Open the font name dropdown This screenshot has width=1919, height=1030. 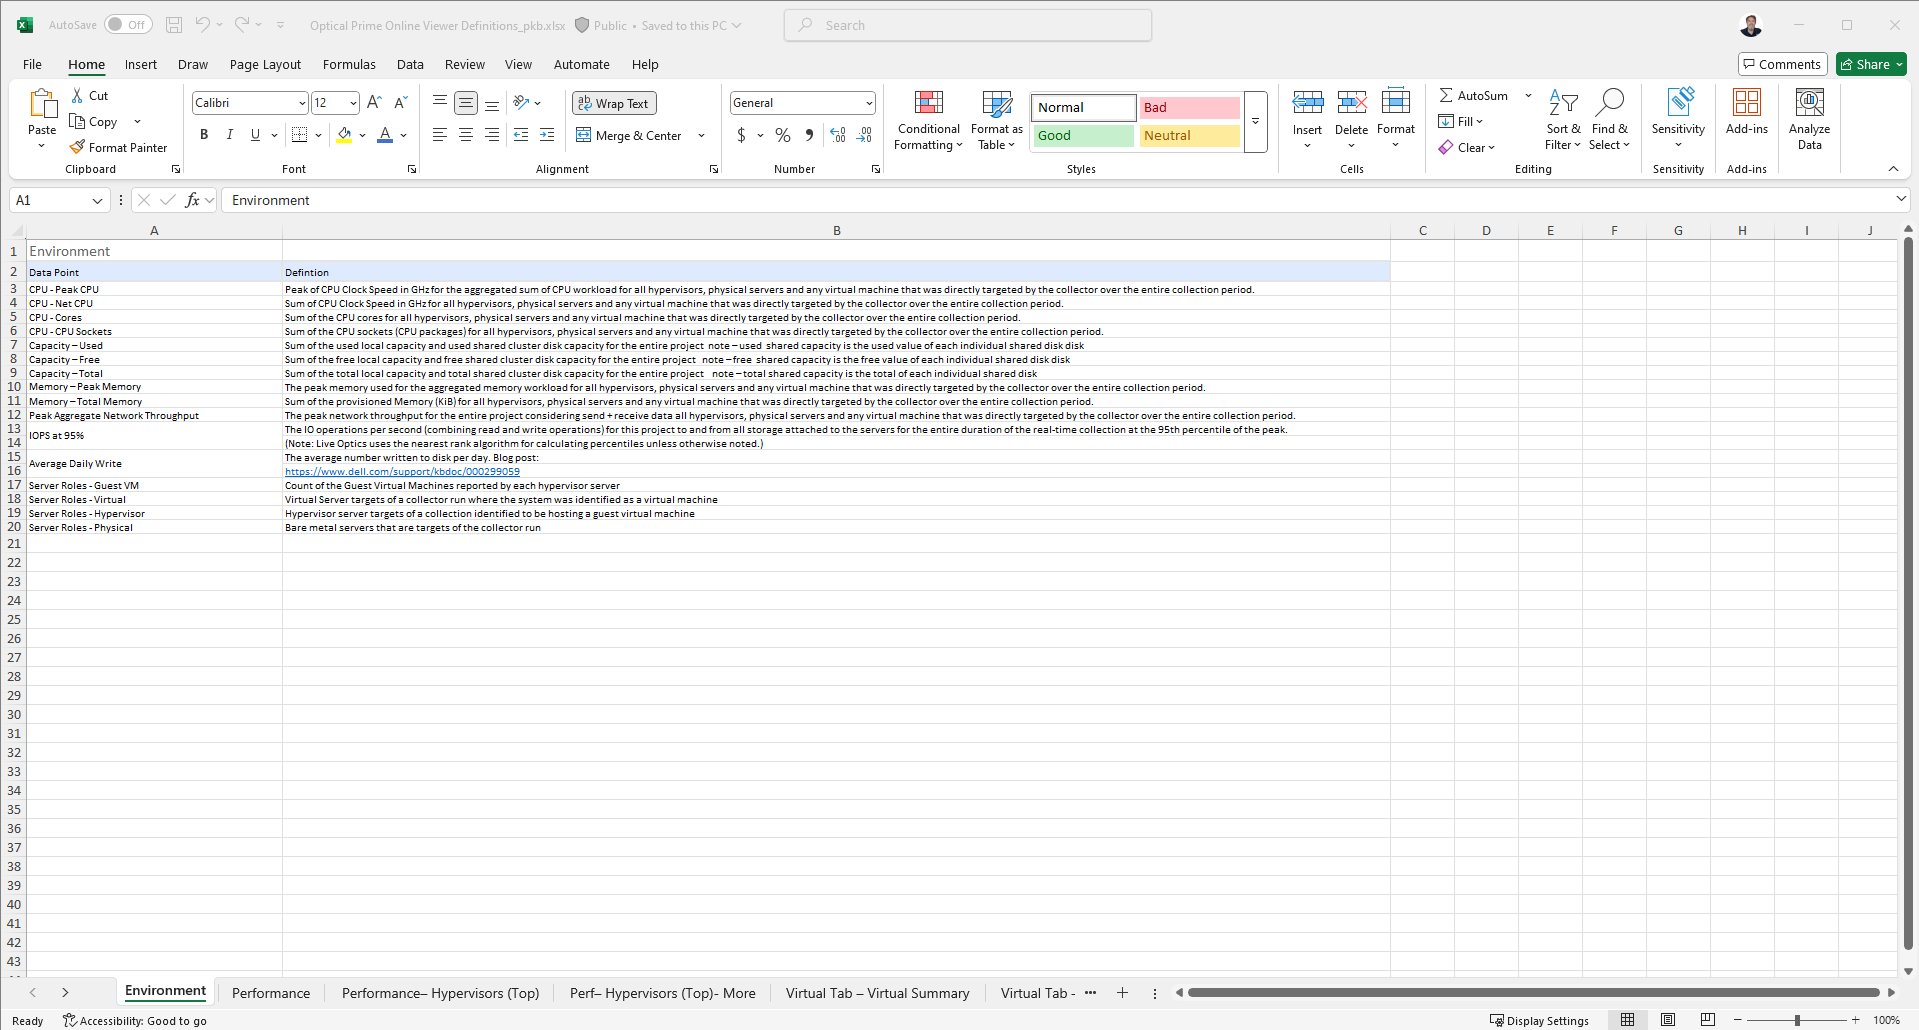pos(302,103)
